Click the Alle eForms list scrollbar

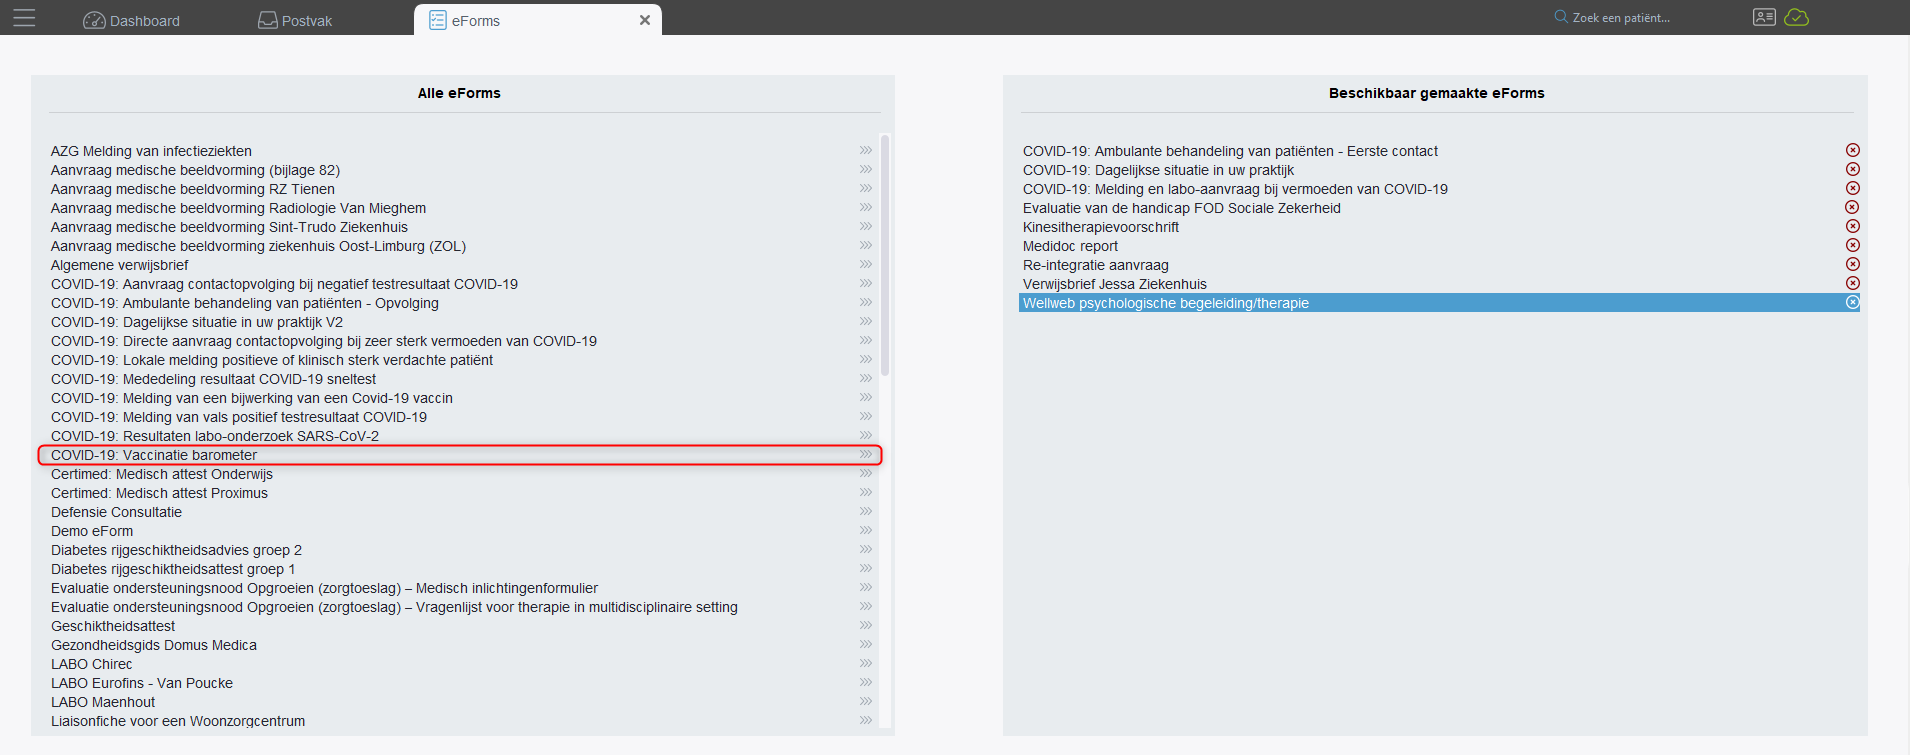pos(885,255)
